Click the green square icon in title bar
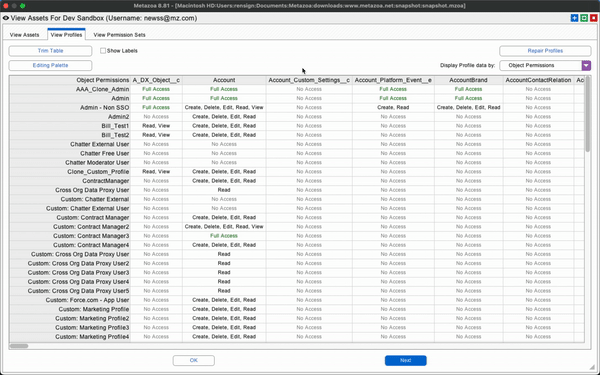 tap(584, 18)
